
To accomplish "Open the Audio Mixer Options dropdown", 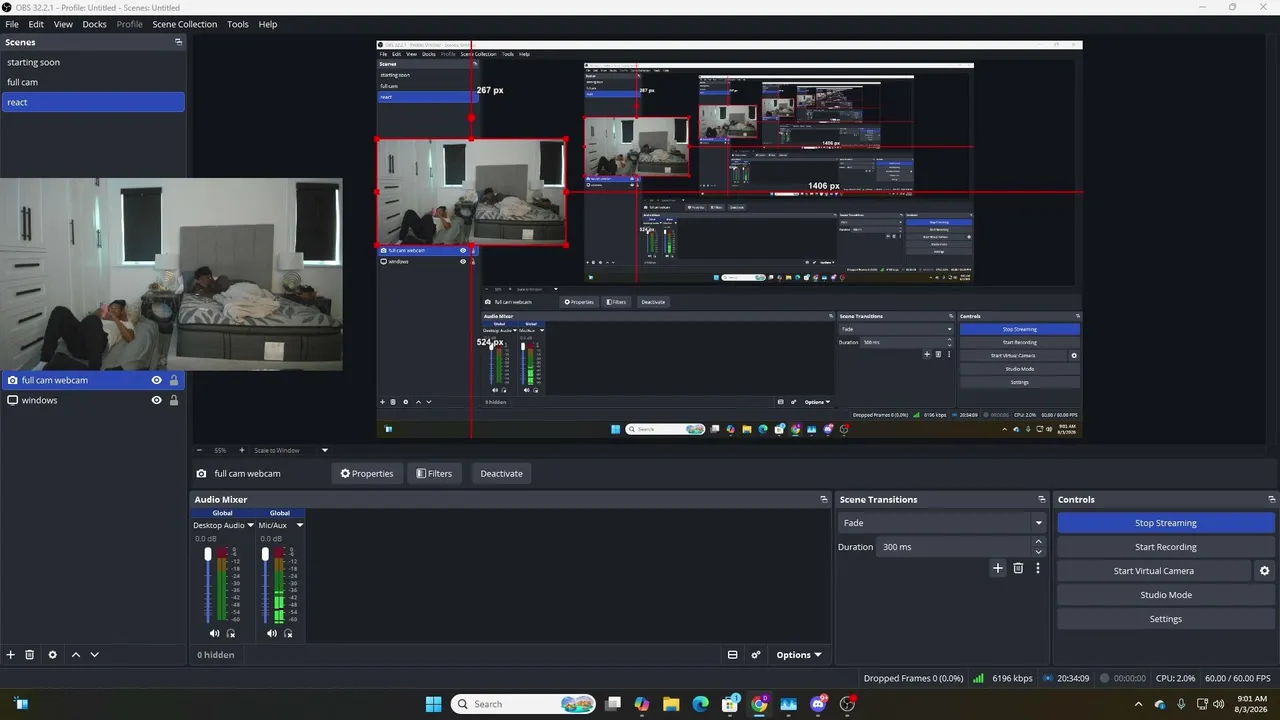I will coord(799,655).
